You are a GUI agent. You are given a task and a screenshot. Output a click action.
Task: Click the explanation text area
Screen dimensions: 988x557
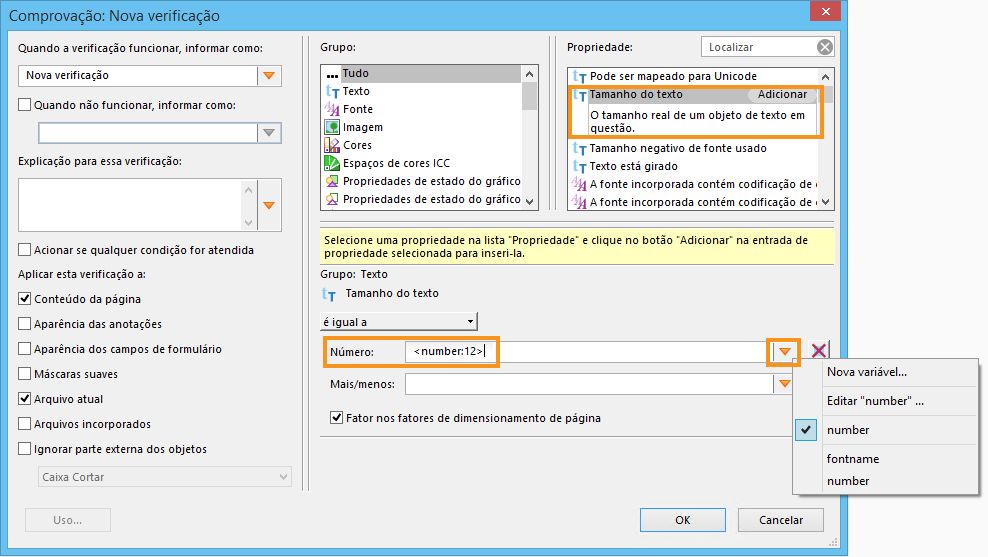click(x=130, y=205)
